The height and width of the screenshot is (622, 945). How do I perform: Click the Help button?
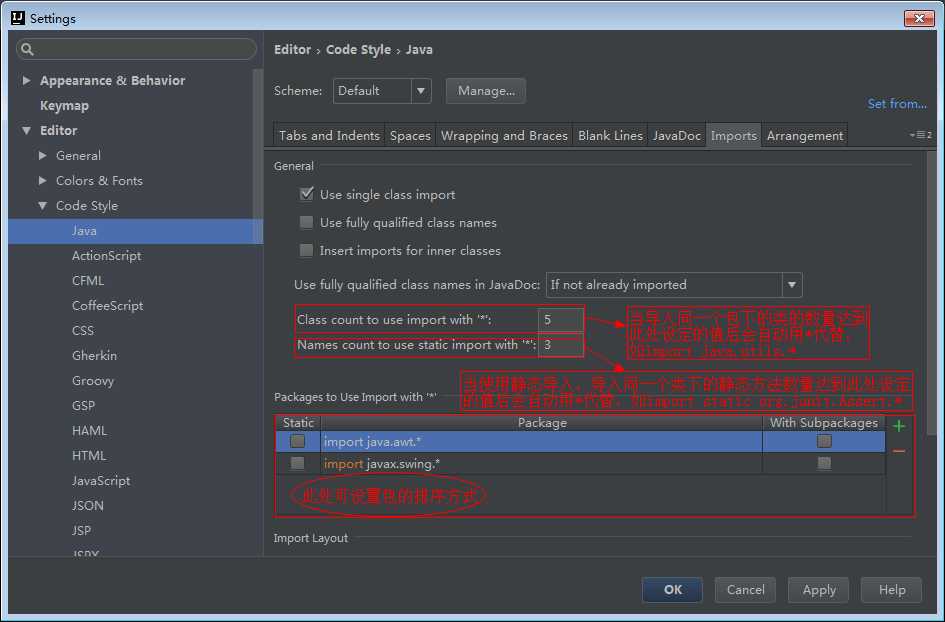[x=891, y=589]
